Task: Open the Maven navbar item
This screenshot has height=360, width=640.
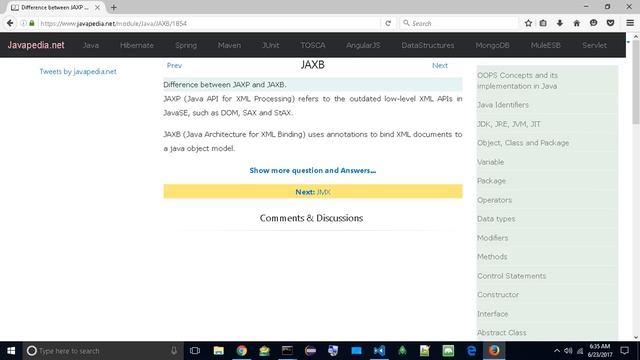Action: (229, 45)
